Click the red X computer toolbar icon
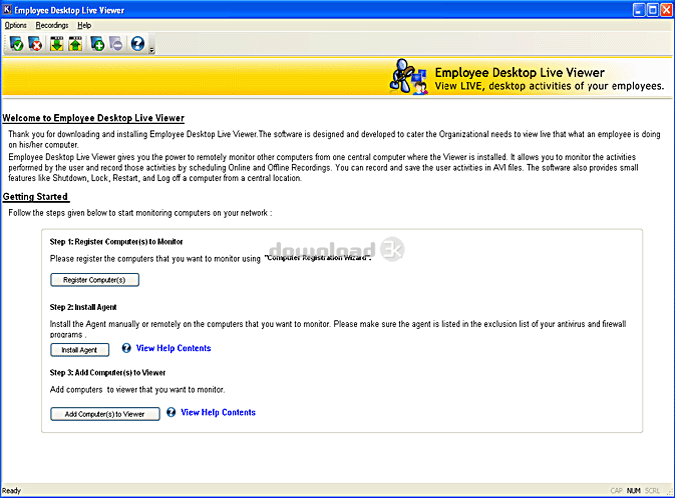Image resolution: width=675 pixels, height=498 pixels. point(36,44)
